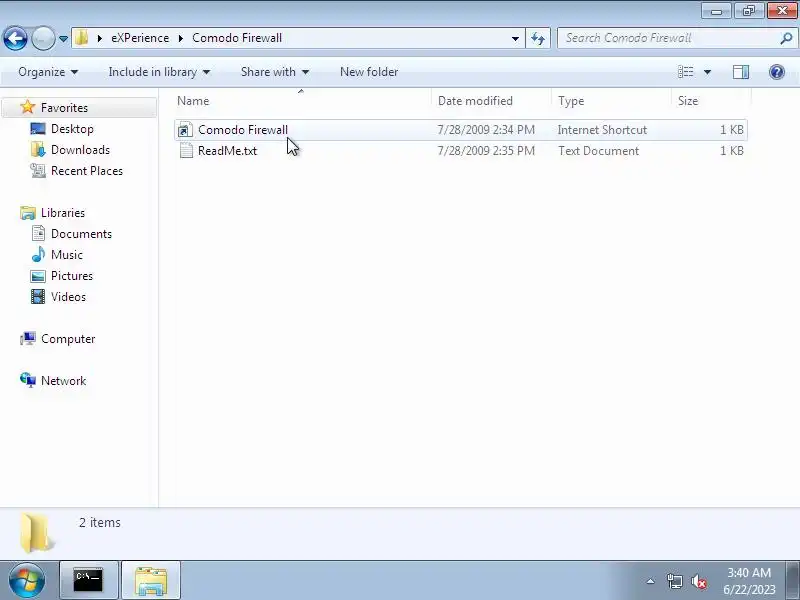Click date 7/28/2009 2:35 PM
The image size is (800, 600).
(486, 151)
